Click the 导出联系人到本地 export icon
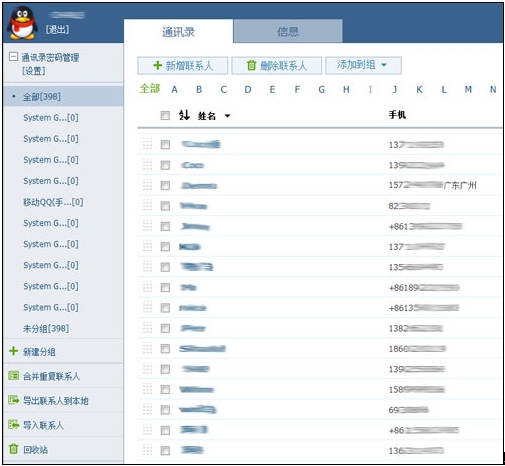Image resolution: width=505 pixels, height=466 pixels. click(x=13, y=400)
